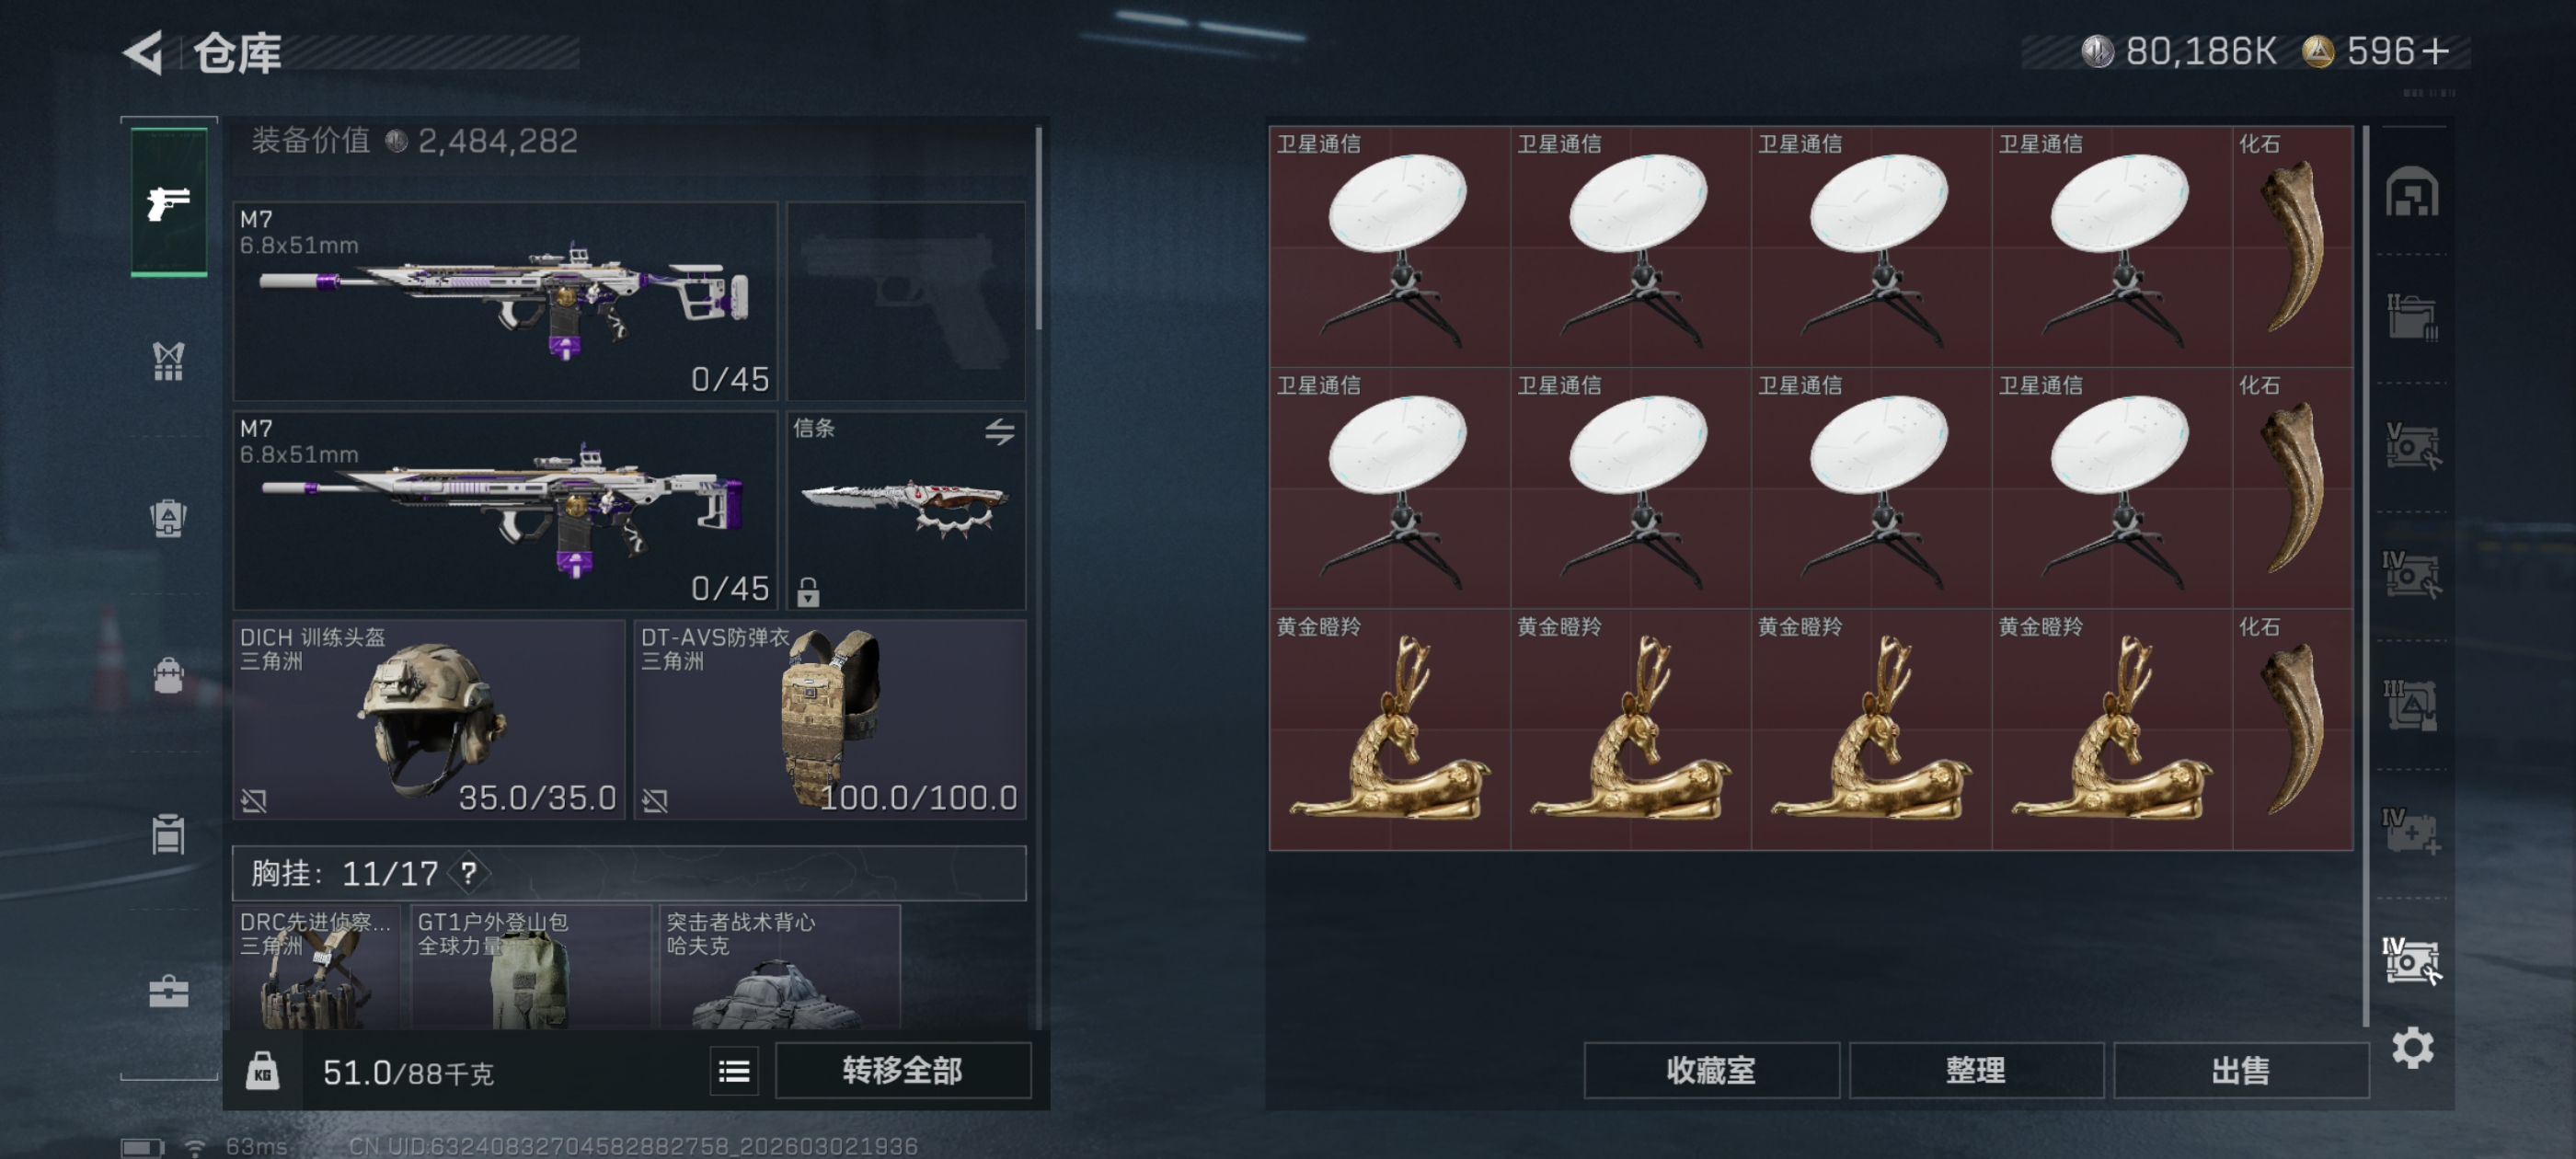
Task: Open the settings gear icon
Action: coord(2411,1047)
